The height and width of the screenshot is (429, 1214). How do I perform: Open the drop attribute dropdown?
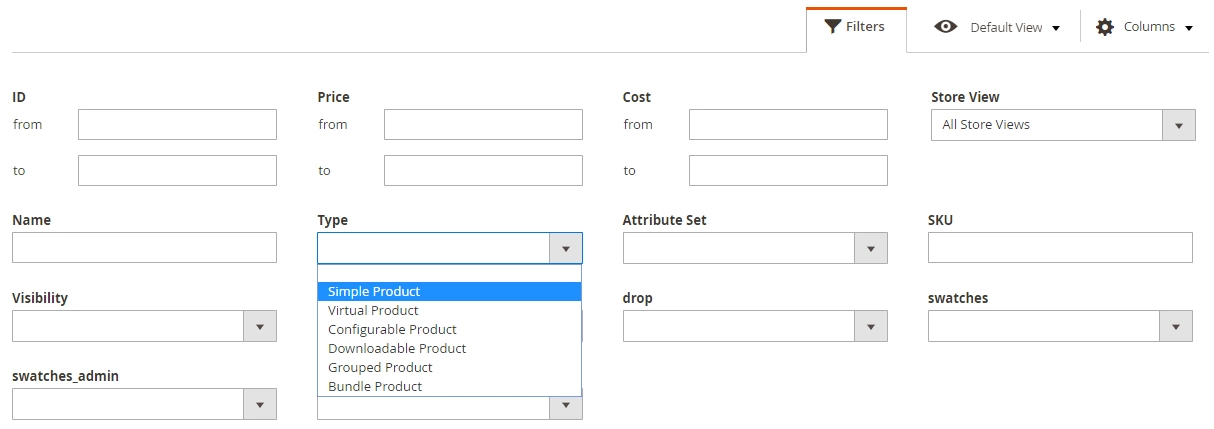pyautogui.click(x=755, y=326)
